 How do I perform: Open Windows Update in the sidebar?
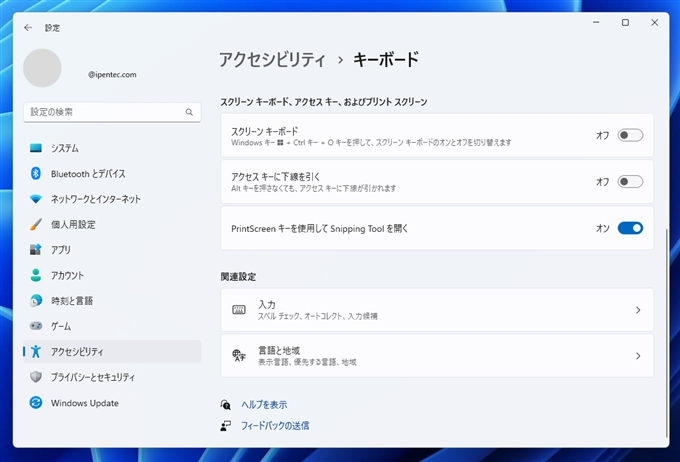point(112,403)
